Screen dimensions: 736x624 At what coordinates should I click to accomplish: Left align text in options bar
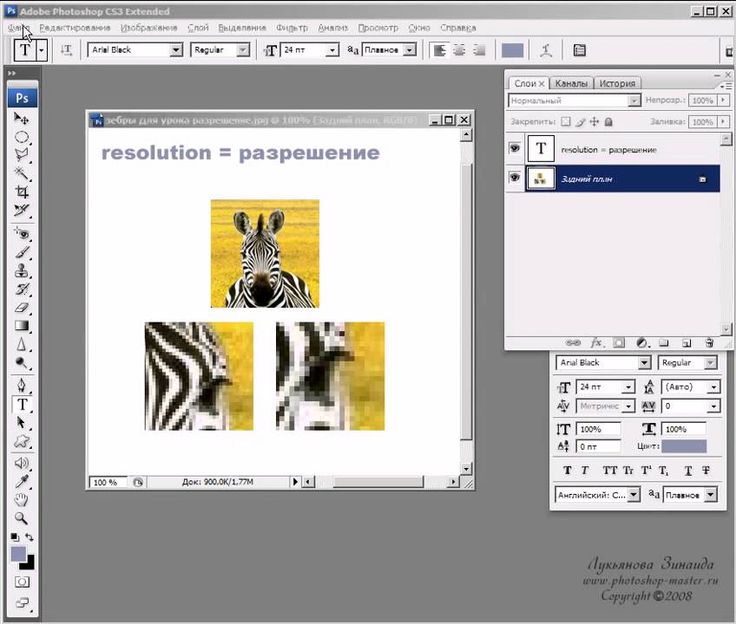pyautogui.click(x=439, y=50)
